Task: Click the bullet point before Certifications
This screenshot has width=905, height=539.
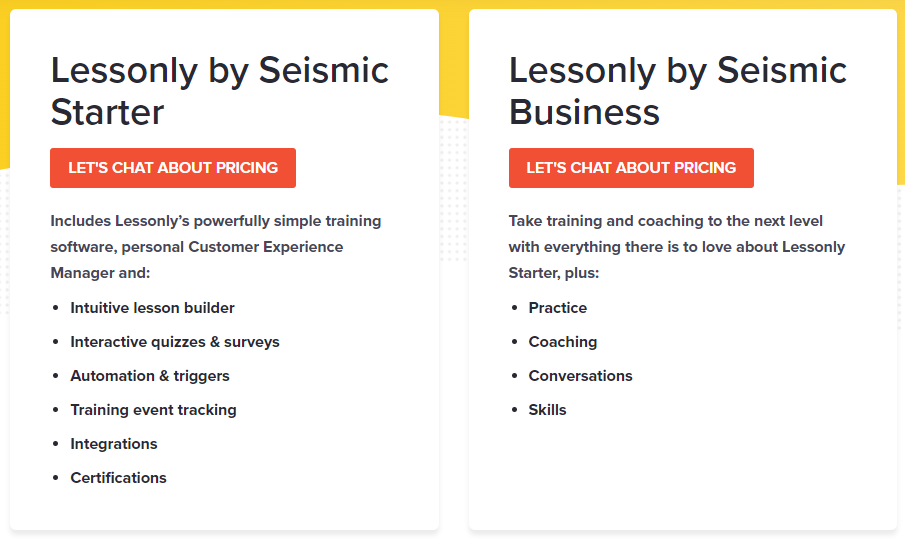Action: [x=55, y=478]
